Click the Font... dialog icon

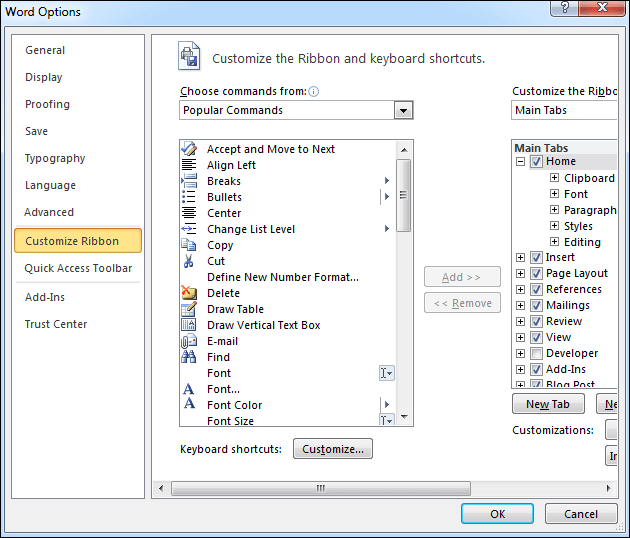coord(188,389)
